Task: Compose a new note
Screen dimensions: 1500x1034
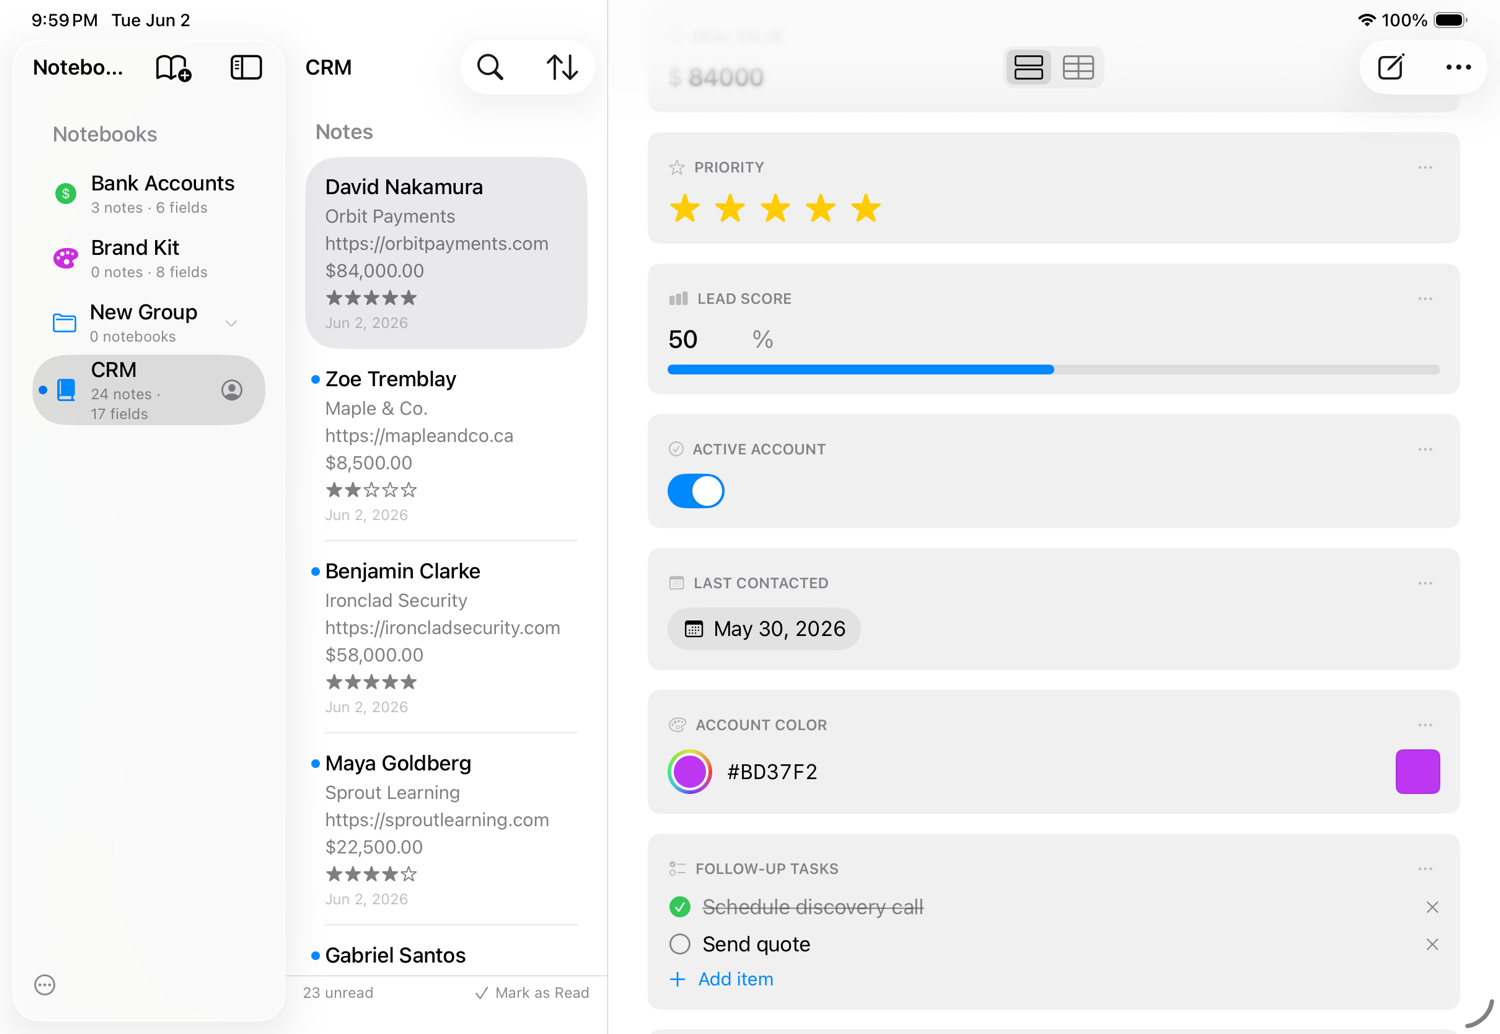Action: (x=1391, y=67)
